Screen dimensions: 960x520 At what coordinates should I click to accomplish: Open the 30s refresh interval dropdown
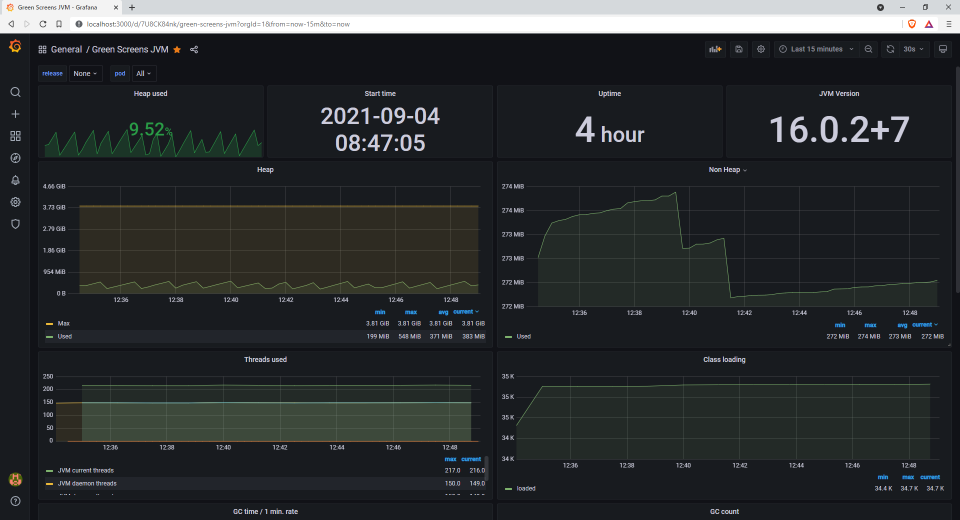913,49
